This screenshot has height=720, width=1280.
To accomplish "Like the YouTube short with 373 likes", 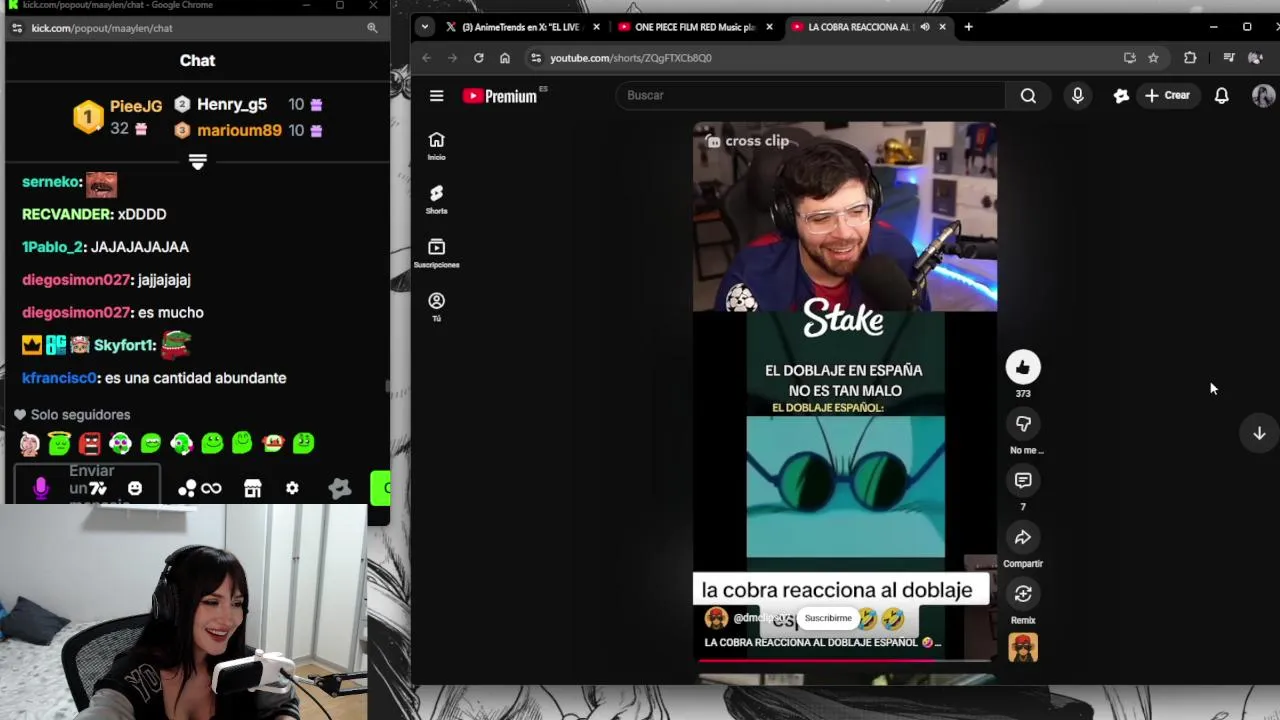I will tap(1022, 368).
